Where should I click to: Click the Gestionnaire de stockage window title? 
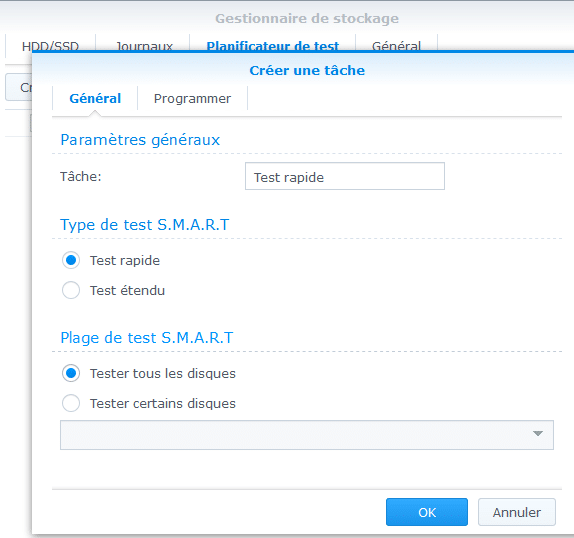click(x=307, y=18)
